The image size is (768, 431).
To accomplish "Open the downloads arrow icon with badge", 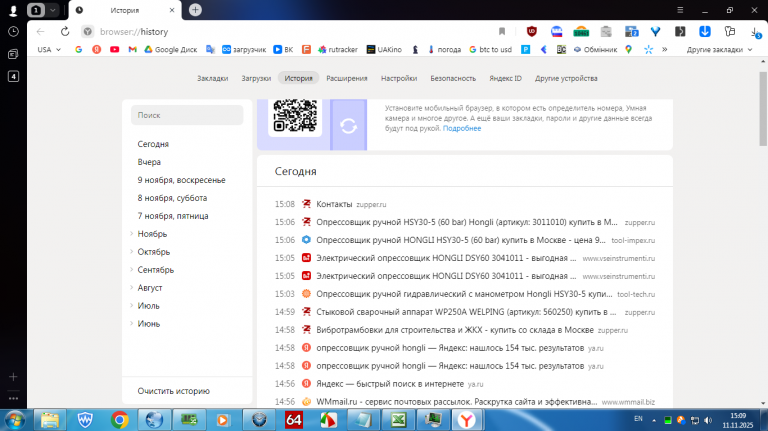I will pyautogui.click(x=755, y=32).
